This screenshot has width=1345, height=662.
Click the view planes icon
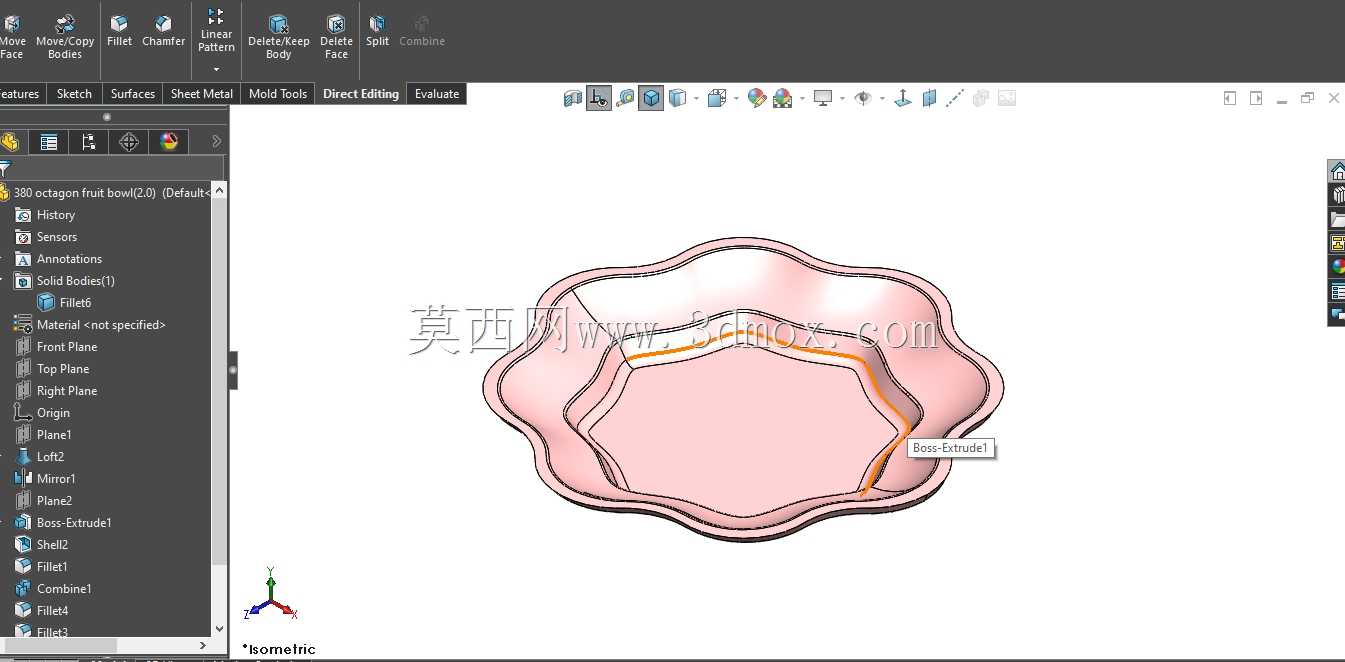(x=929, y=98)
